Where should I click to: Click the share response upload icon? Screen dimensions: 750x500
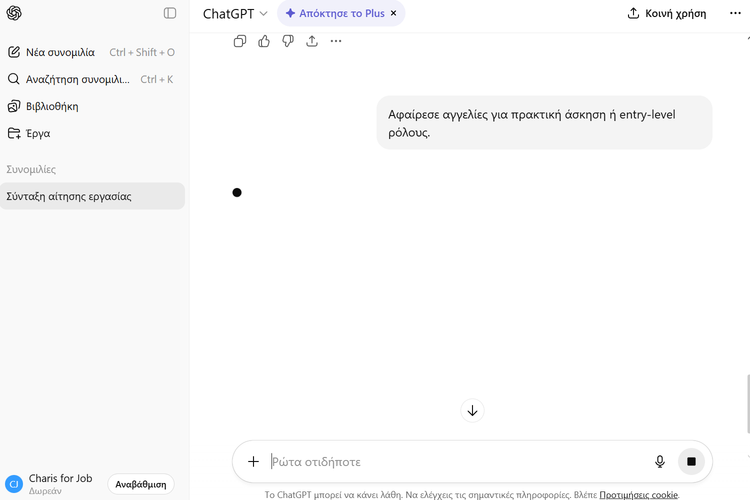(312, 41)
